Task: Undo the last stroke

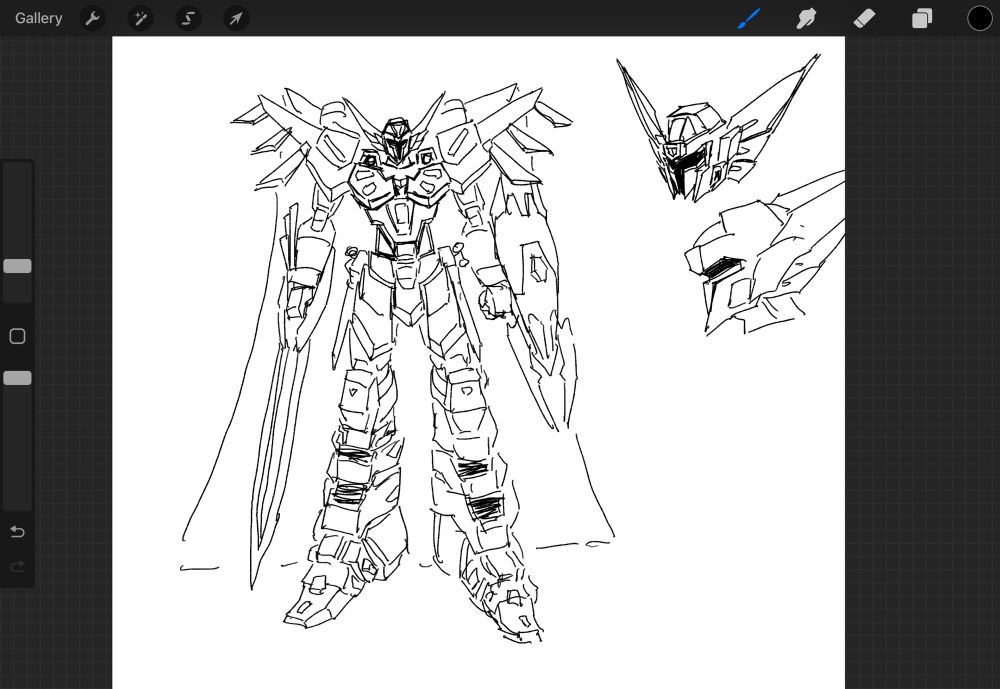Action: tap(17, 531)
